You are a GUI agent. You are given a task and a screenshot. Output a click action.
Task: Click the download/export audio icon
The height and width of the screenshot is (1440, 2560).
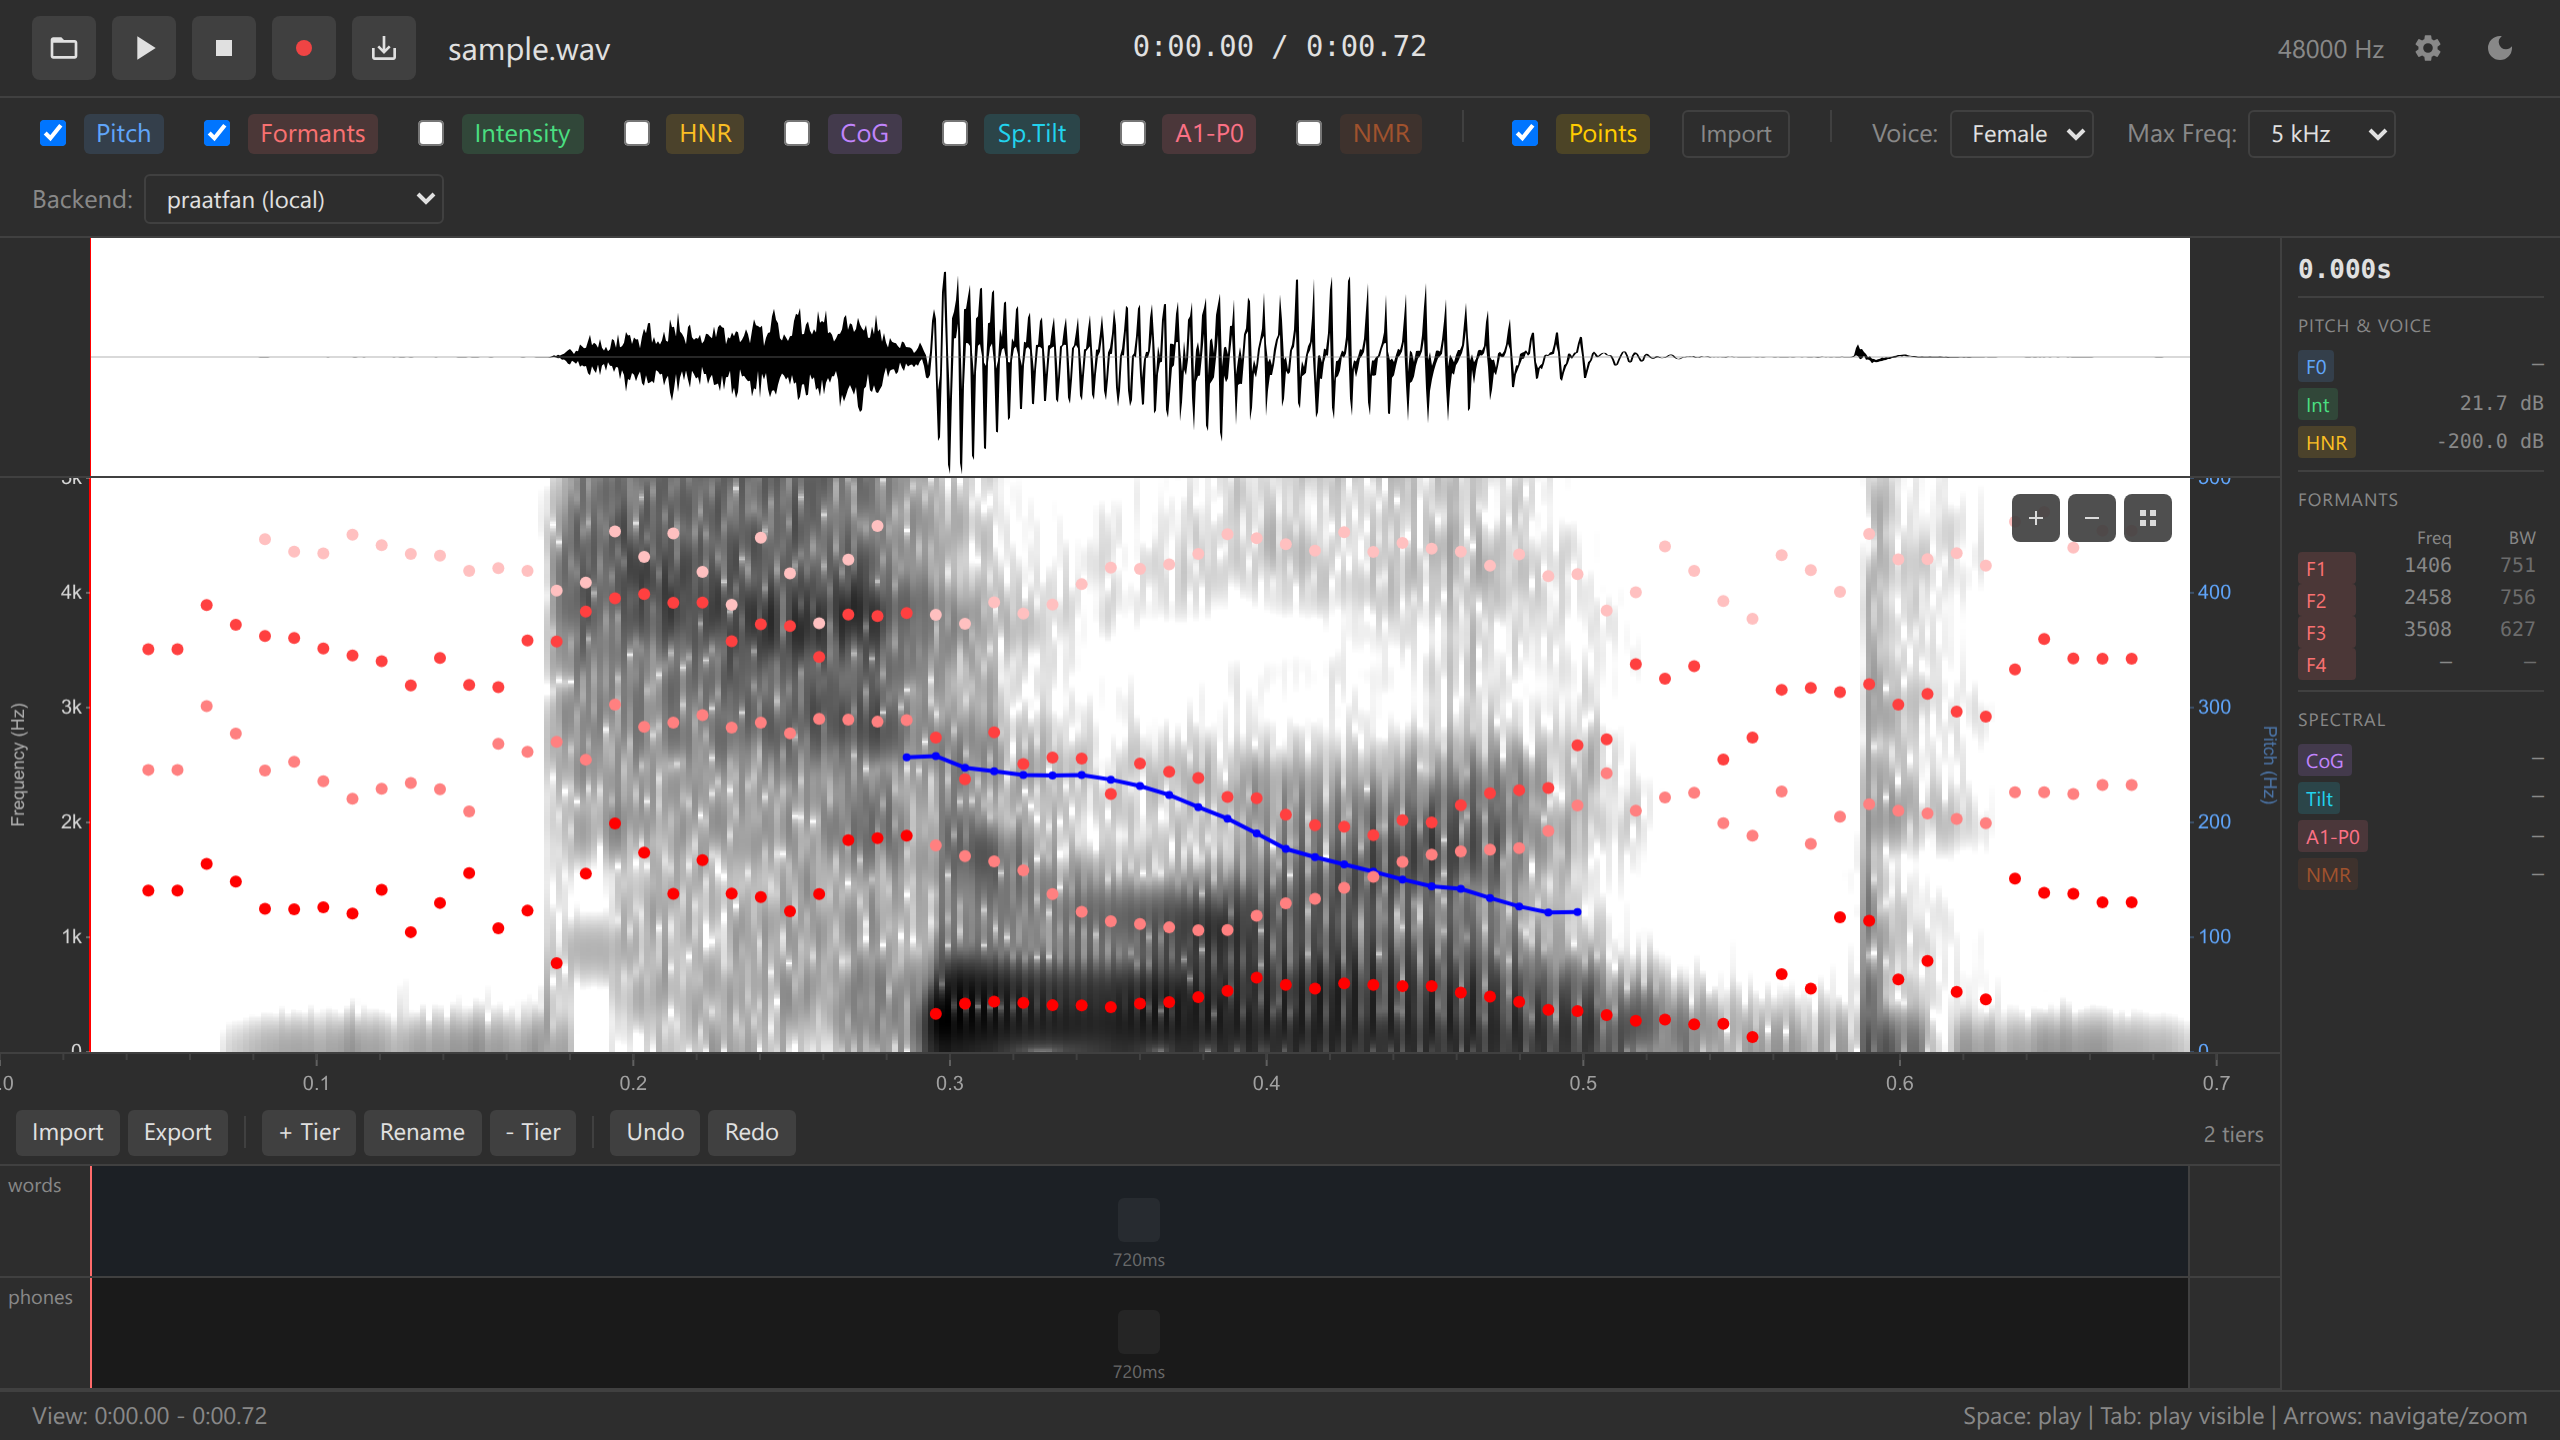(384, 48)
